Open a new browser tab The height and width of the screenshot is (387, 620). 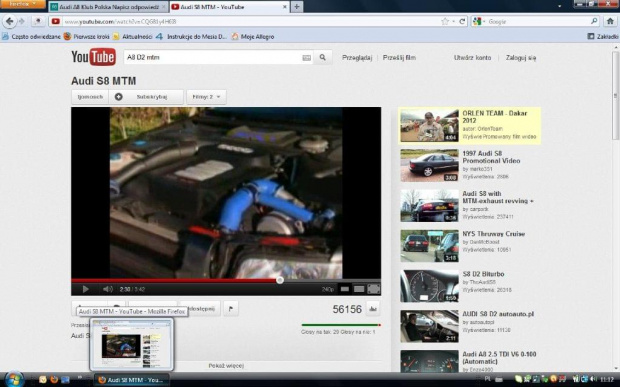[x=297, y=6]
